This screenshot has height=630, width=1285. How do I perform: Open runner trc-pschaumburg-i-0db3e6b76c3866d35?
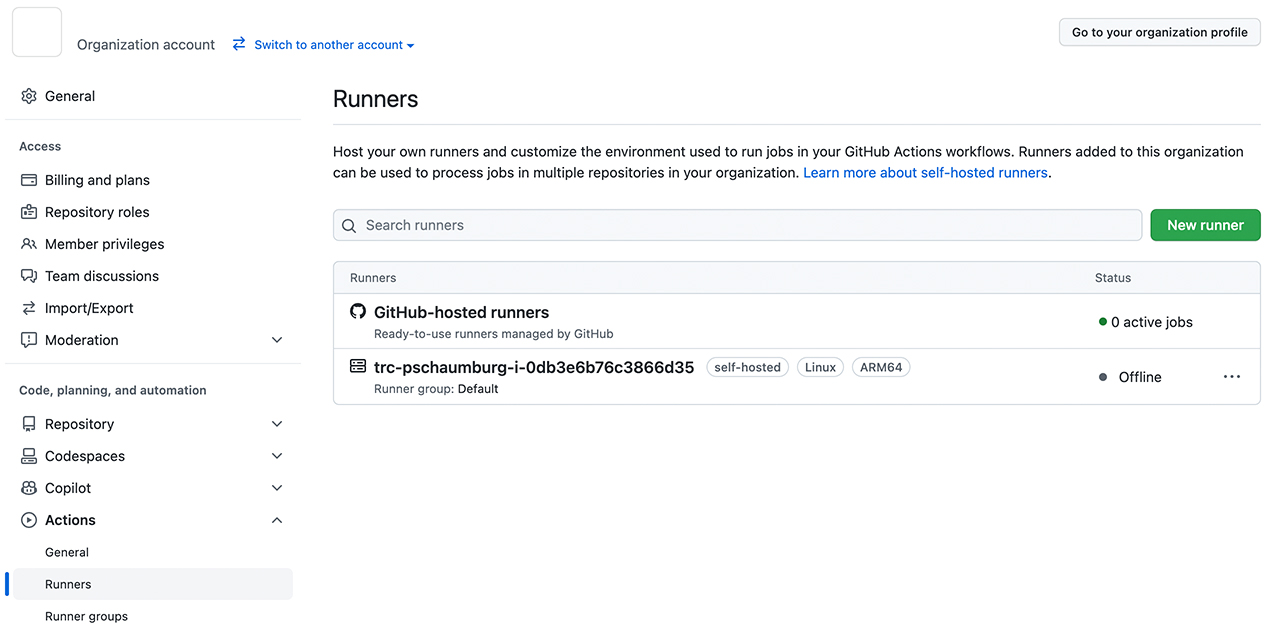coord(534,367)
